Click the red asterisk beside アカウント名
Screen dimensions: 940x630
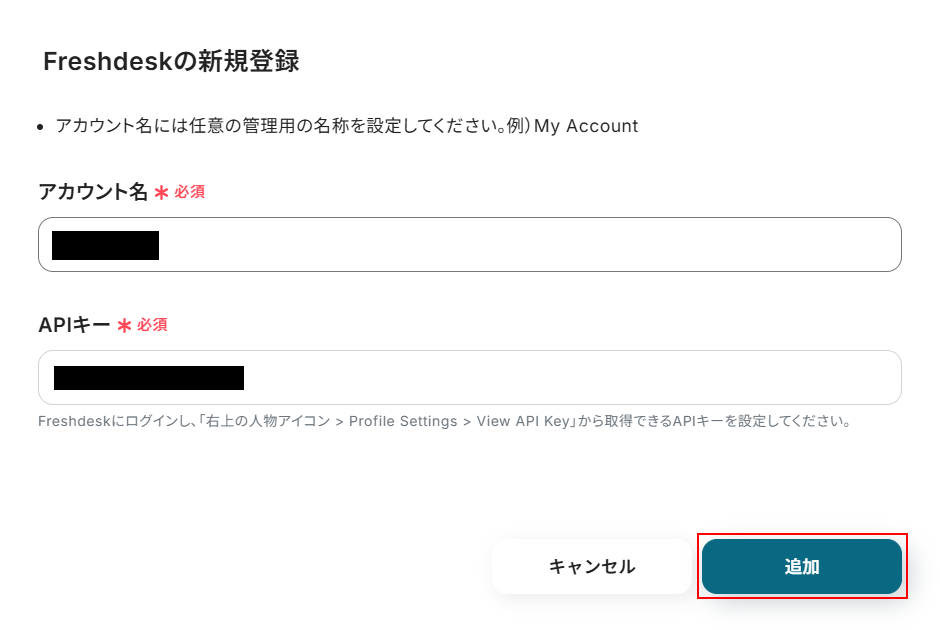tap(161, 193)
